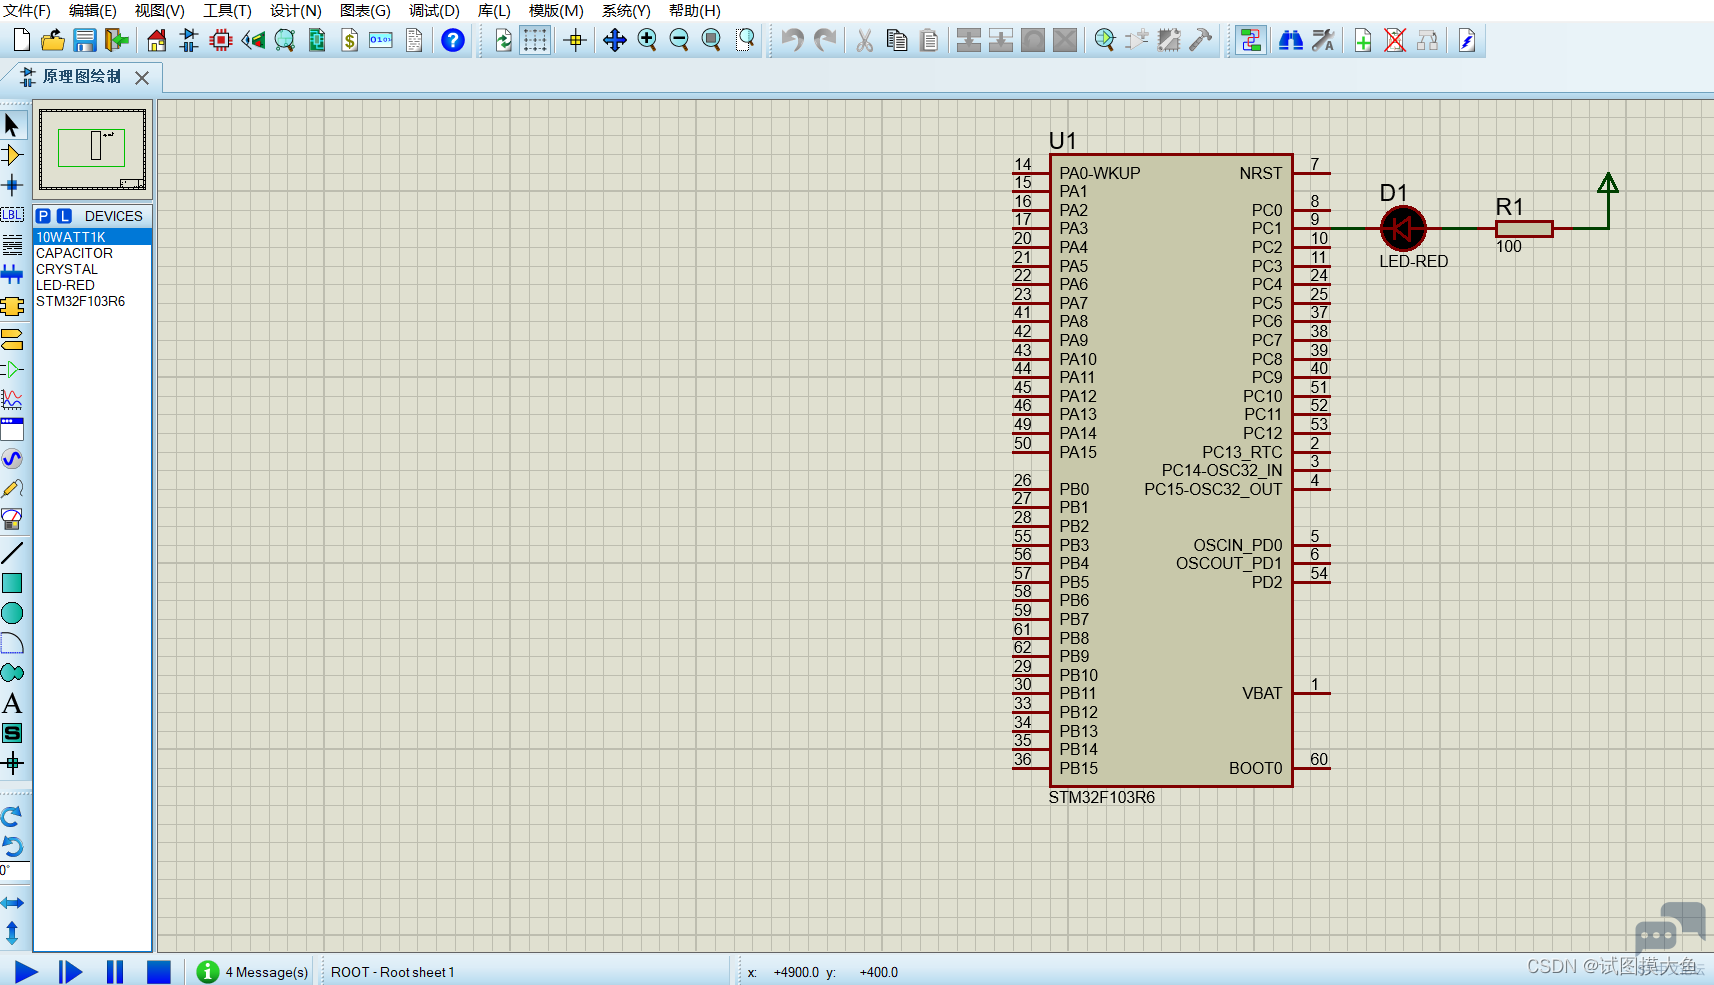This screenshot has height=985, width=1714.
Task: Stop the simulation with the square button
Action: tap(158, 971)
